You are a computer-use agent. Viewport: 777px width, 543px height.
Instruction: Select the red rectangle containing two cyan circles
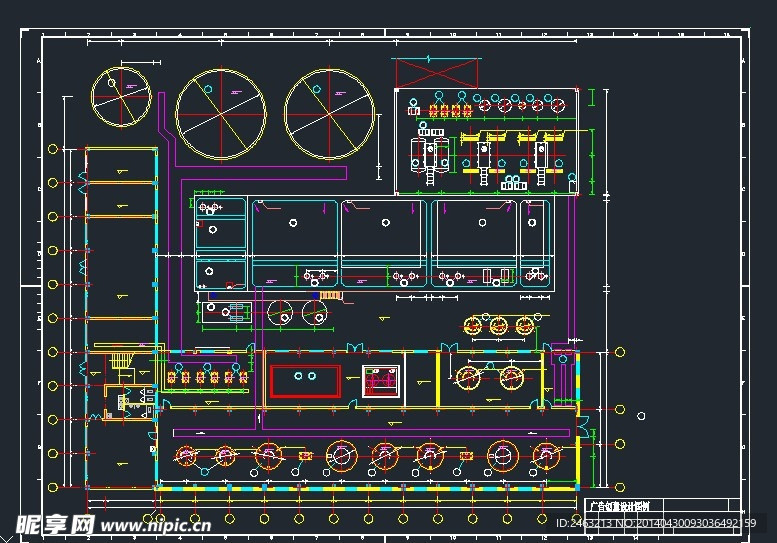tap(305, 380)
